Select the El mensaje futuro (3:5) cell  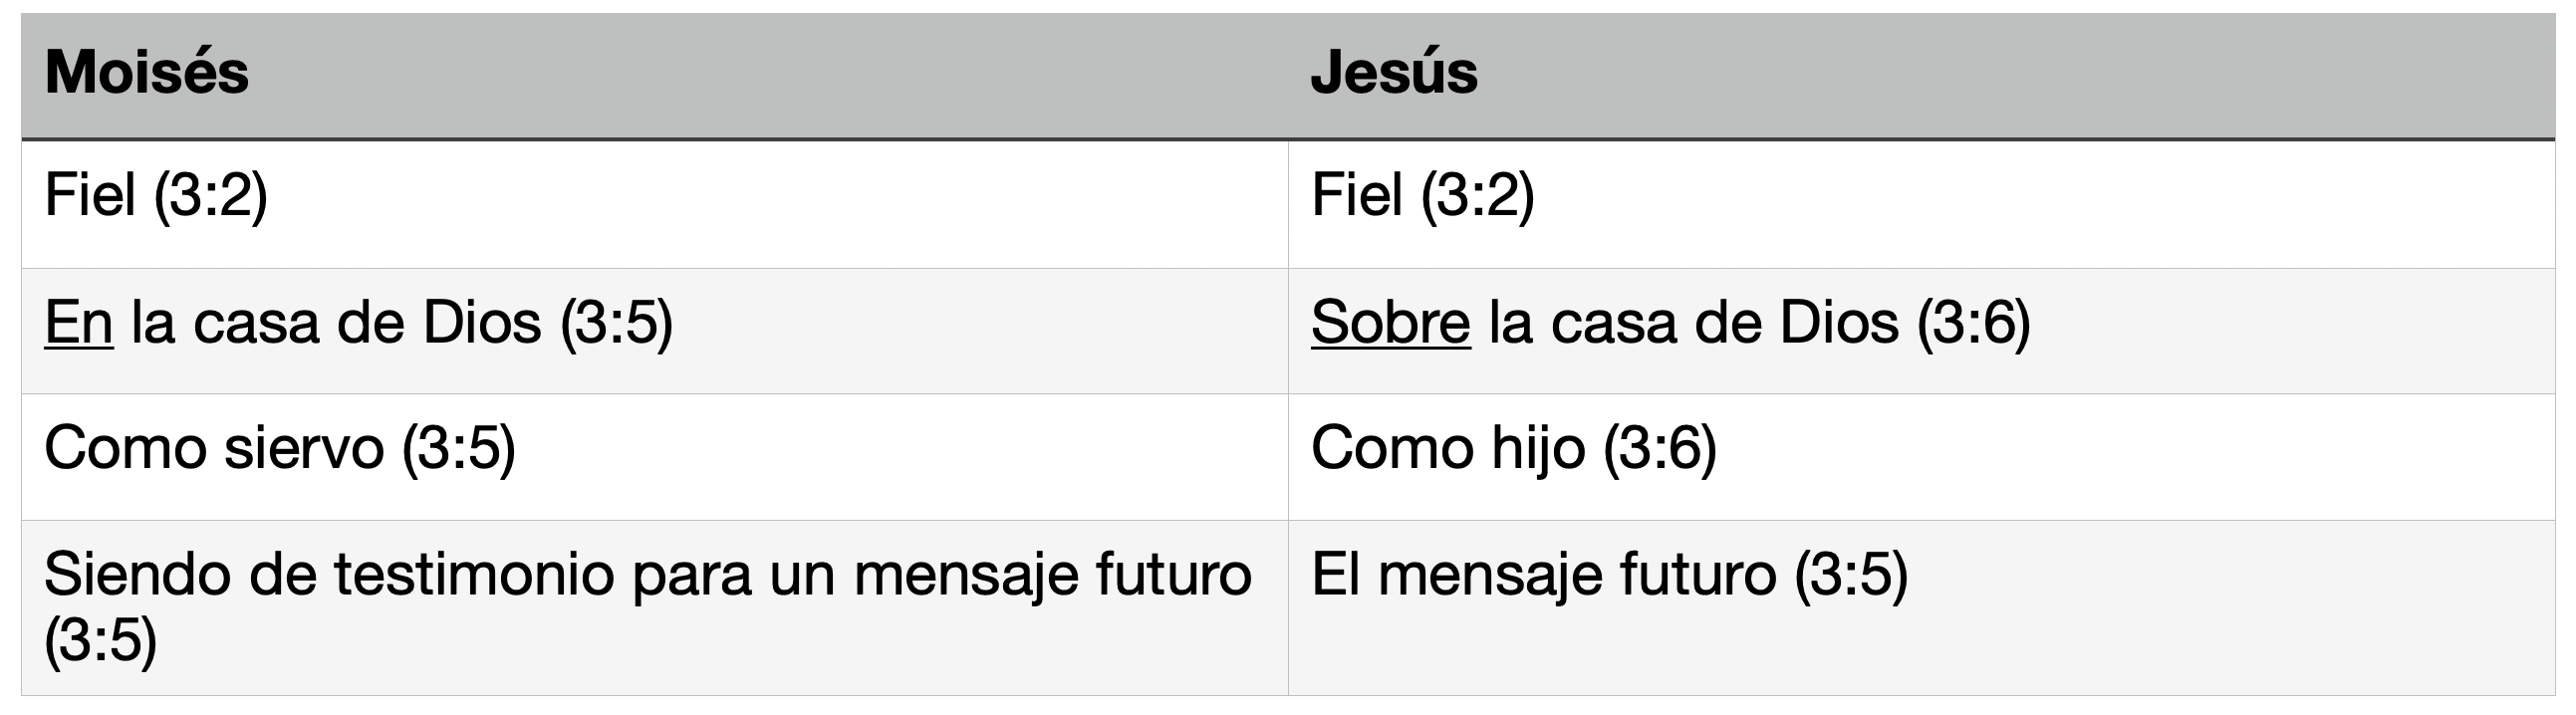tap(1922, 608)
